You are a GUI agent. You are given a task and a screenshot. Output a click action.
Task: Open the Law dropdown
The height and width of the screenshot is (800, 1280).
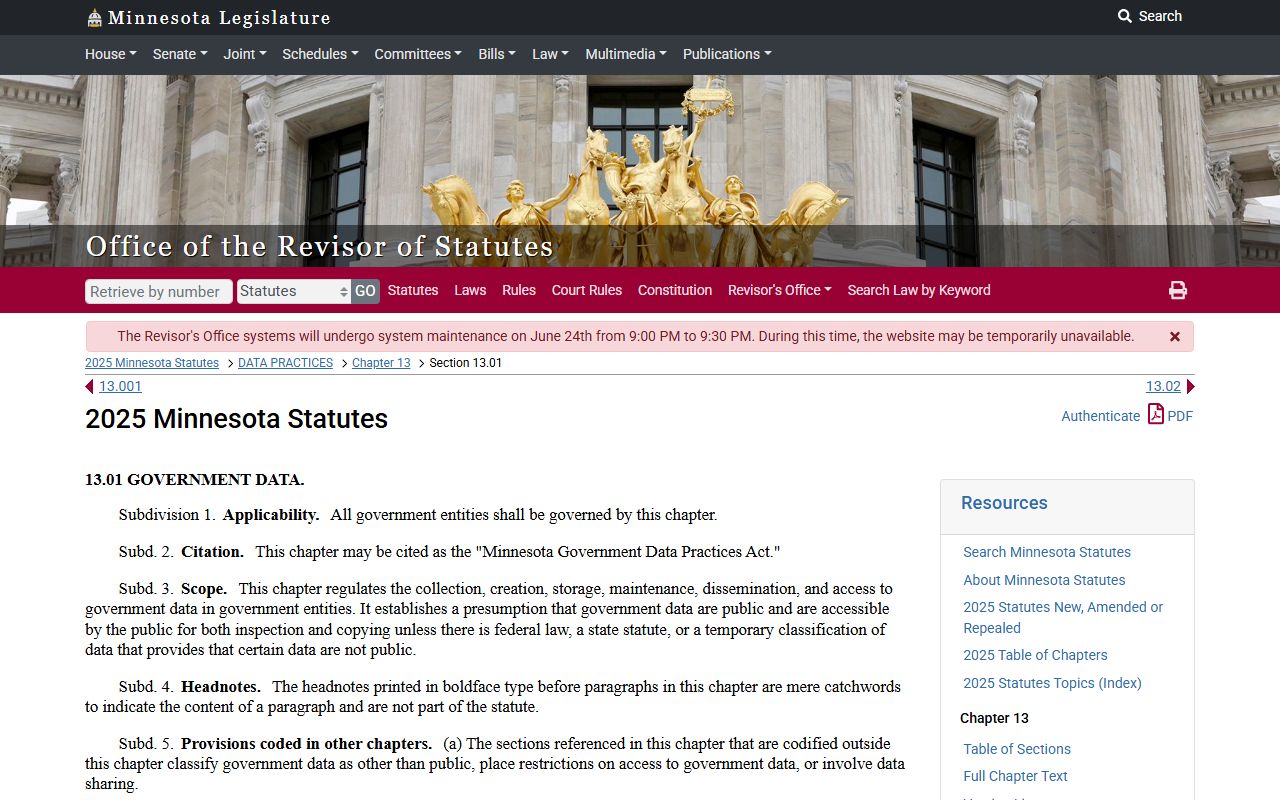coord(550,54)
